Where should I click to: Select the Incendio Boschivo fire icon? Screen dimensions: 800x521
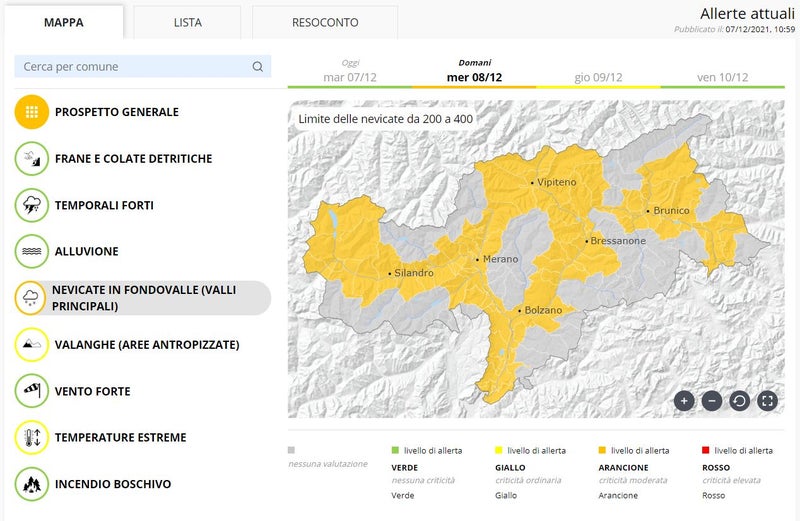(32, 484)
